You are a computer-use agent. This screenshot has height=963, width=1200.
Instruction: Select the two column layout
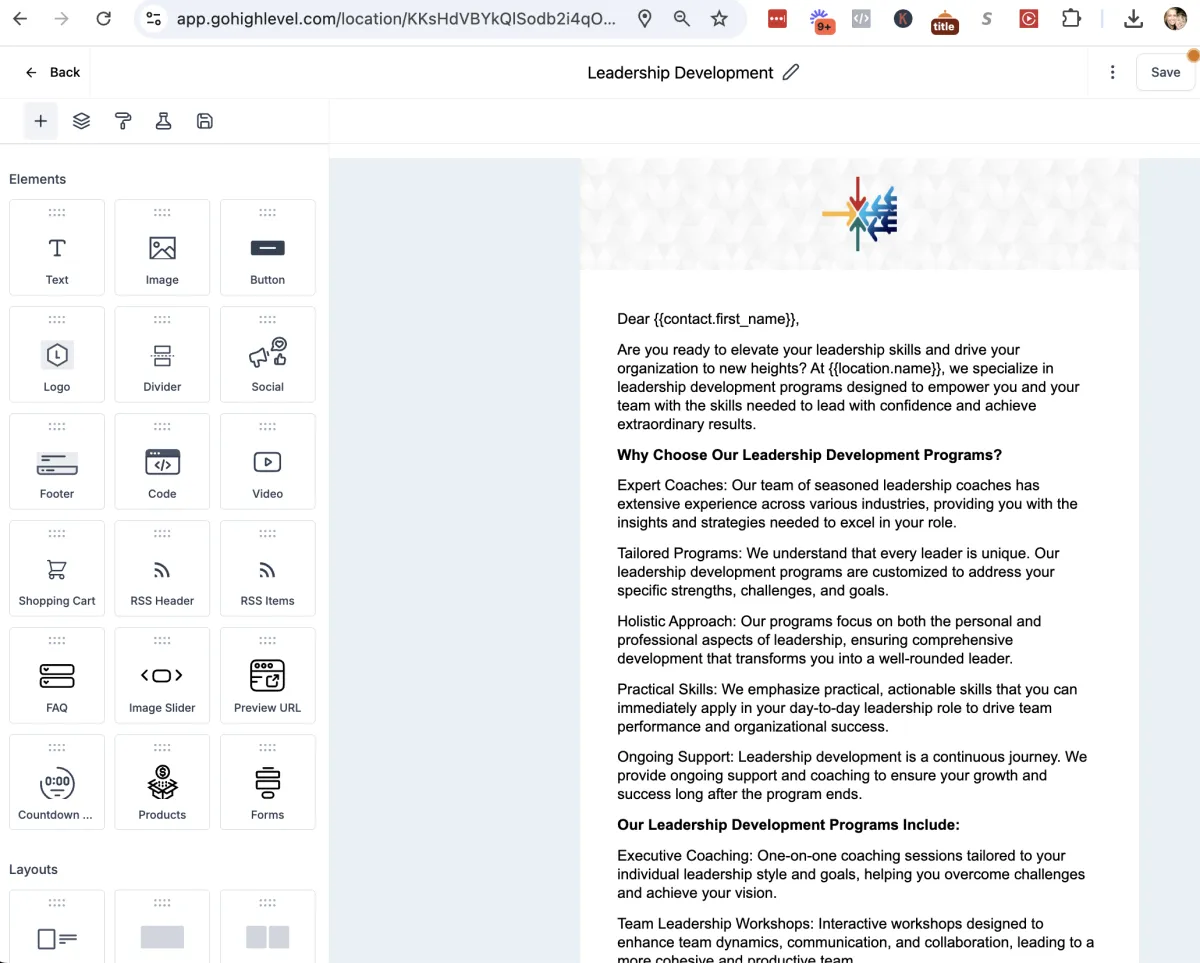click(268, 927)
